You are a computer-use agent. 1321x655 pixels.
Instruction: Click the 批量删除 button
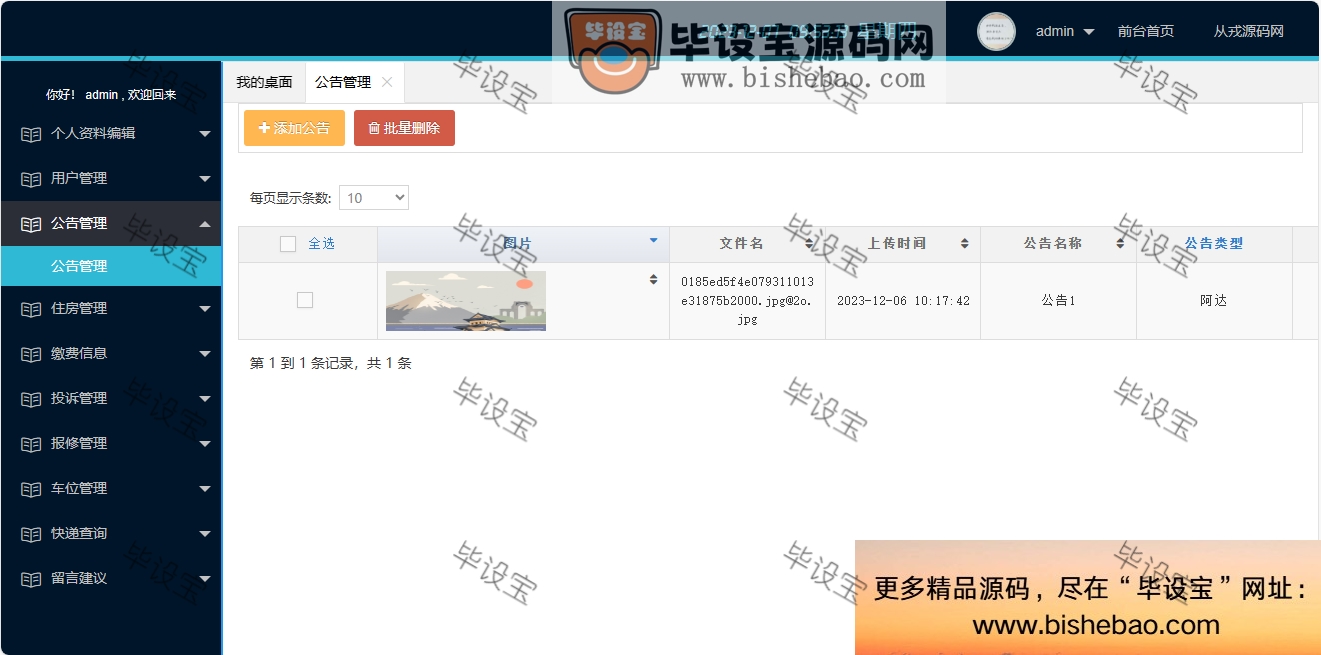(x=404, y=128)
